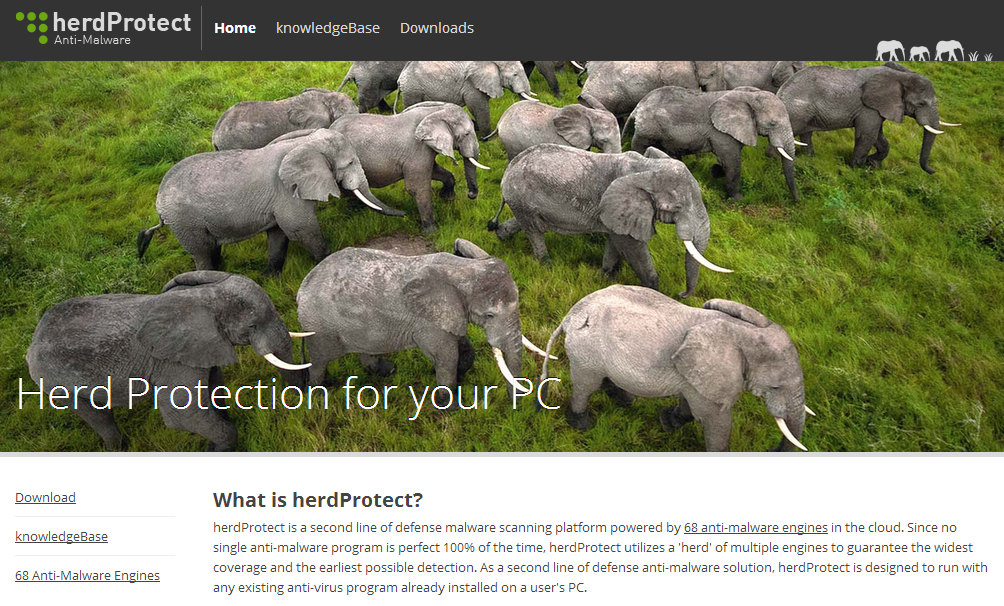
Task: Open the Downloads nav item
Action: point(437,28)
